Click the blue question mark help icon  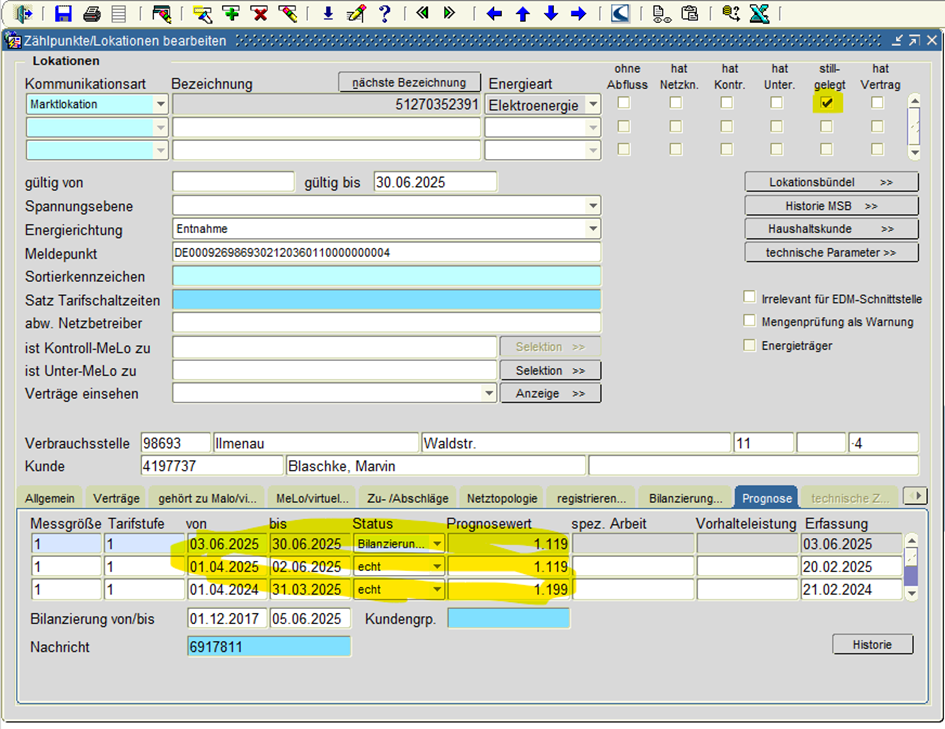(x=384, y=13)
